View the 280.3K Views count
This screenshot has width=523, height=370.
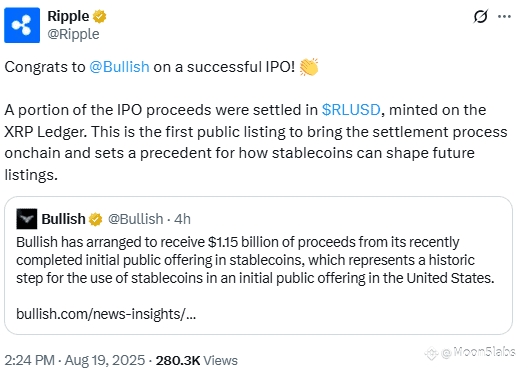(197, 360)
